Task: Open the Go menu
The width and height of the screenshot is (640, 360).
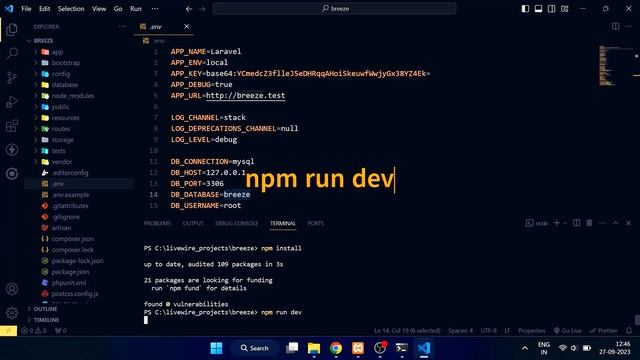Action: [118, 9]
